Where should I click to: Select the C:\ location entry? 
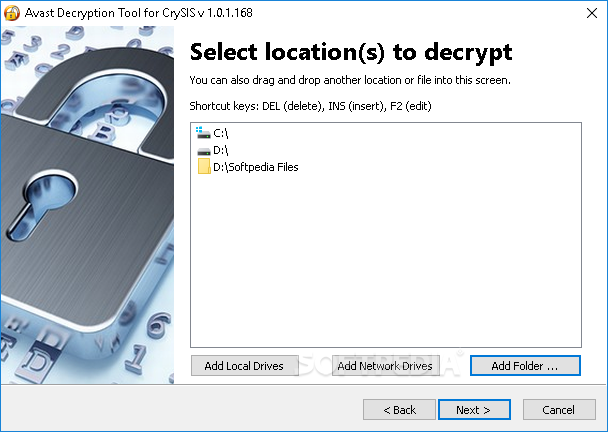pyautogui.click(x=221, y=133)
